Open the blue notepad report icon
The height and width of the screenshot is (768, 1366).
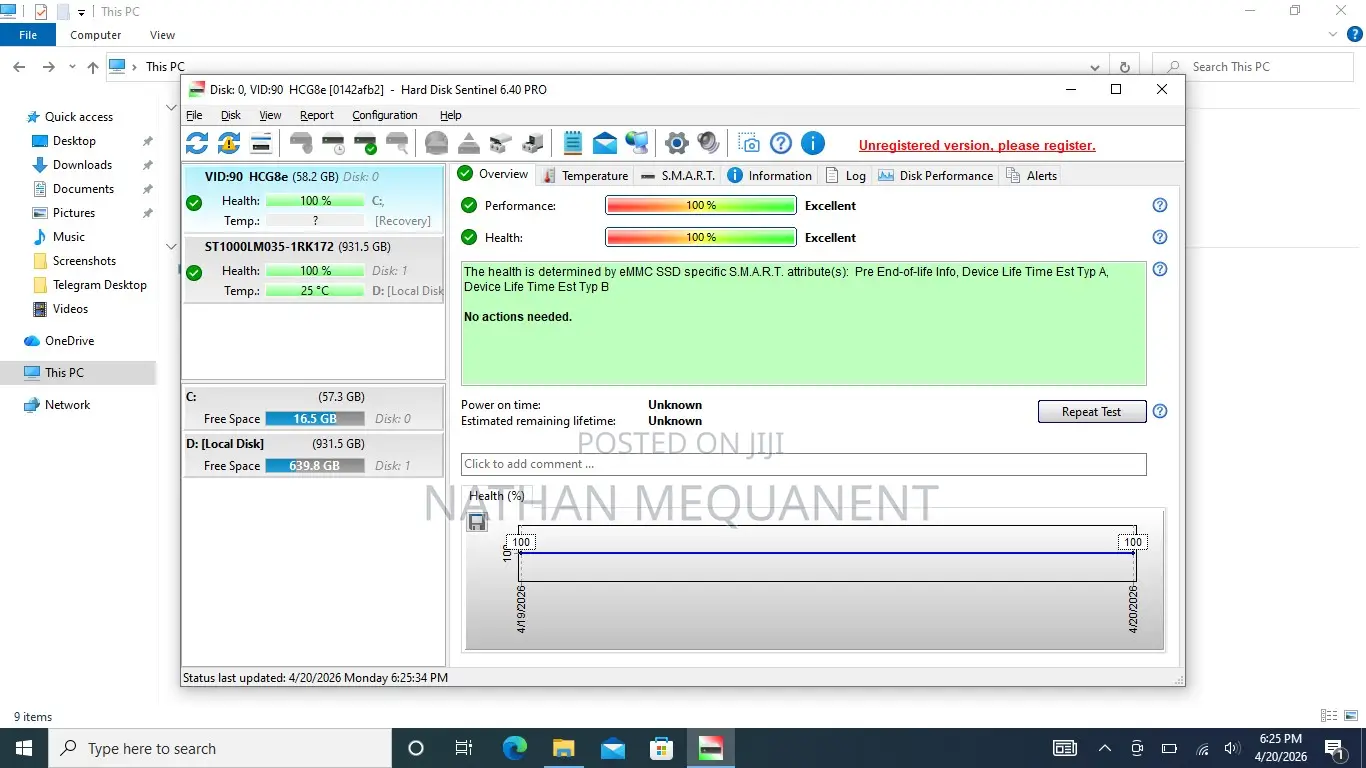(573, 143)
